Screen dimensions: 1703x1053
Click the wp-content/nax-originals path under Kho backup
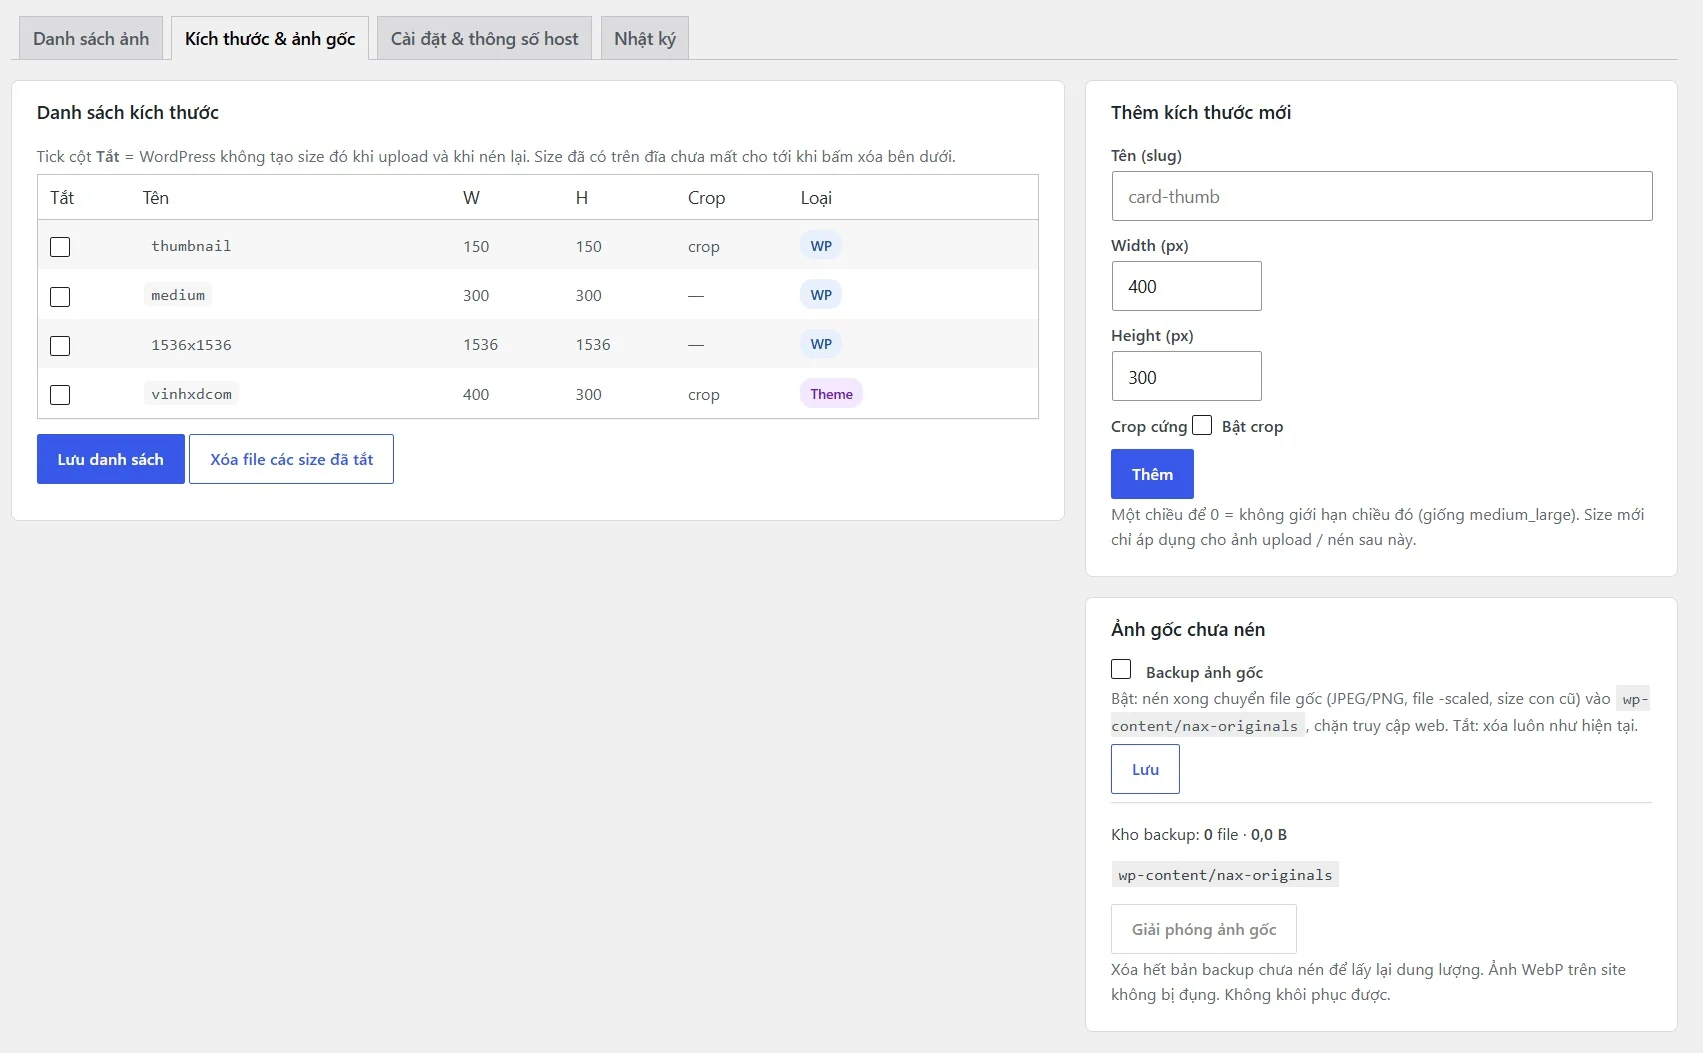1225,875
